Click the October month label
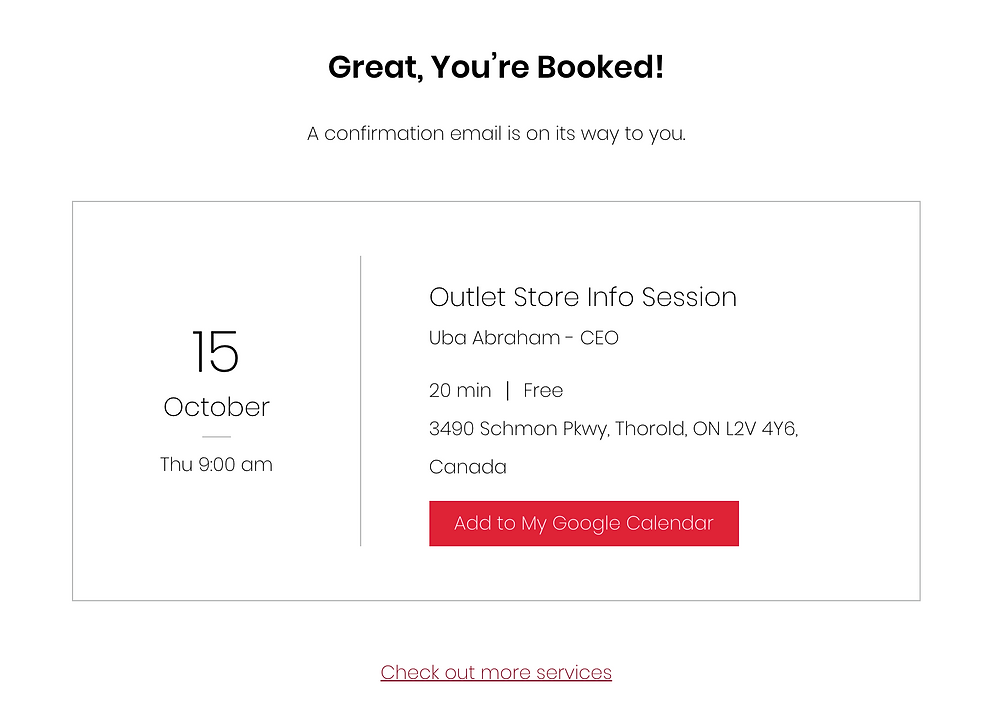The image size is (1000, 728). pyautogui.click(x=216, y=407)
